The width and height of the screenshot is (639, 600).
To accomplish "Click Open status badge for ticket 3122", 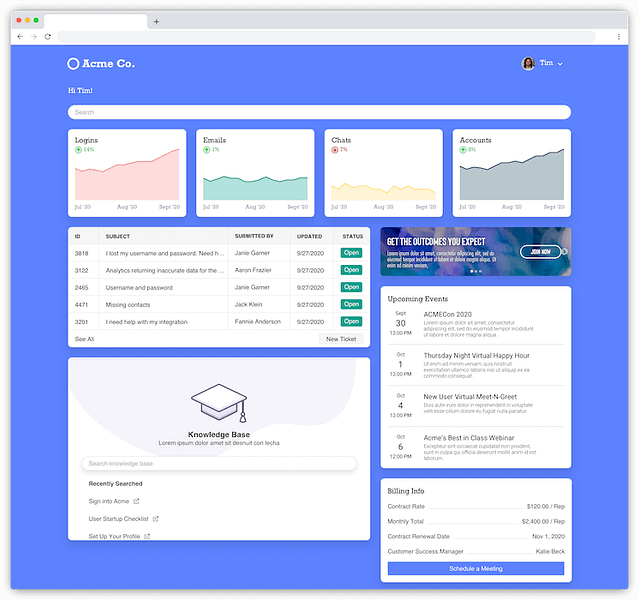I will (351, 270).
